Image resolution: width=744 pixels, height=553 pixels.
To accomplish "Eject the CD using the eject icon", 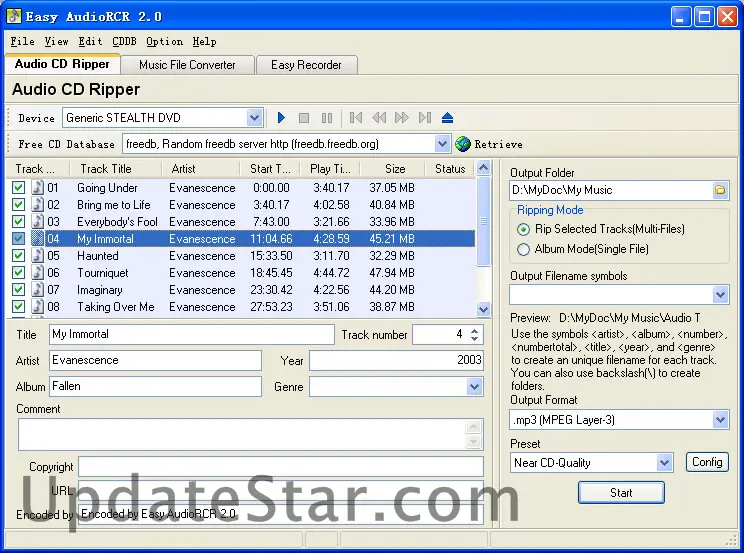I will click(448, 118).
